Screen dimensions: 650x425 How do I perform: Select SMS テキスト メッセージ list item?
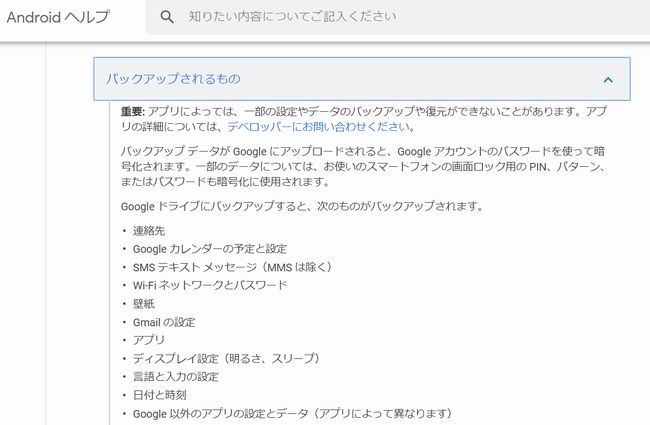233,267
